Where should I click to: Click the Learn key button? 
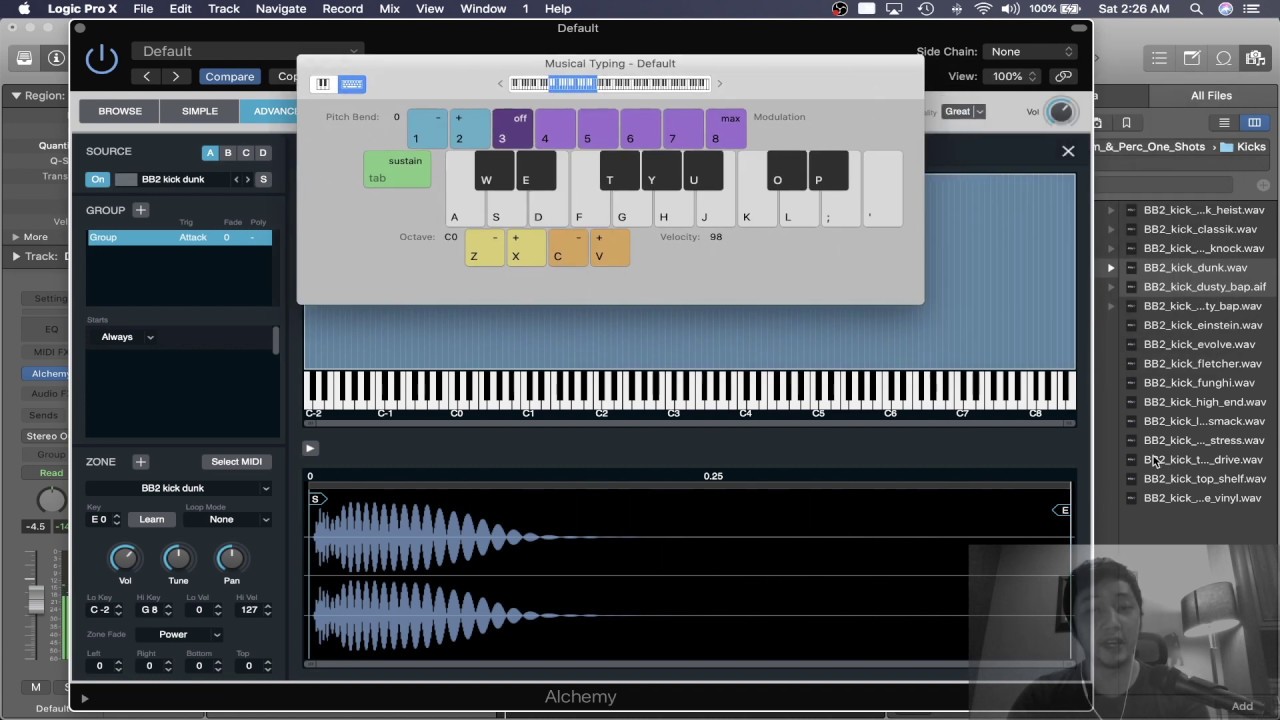pos(152,519)
